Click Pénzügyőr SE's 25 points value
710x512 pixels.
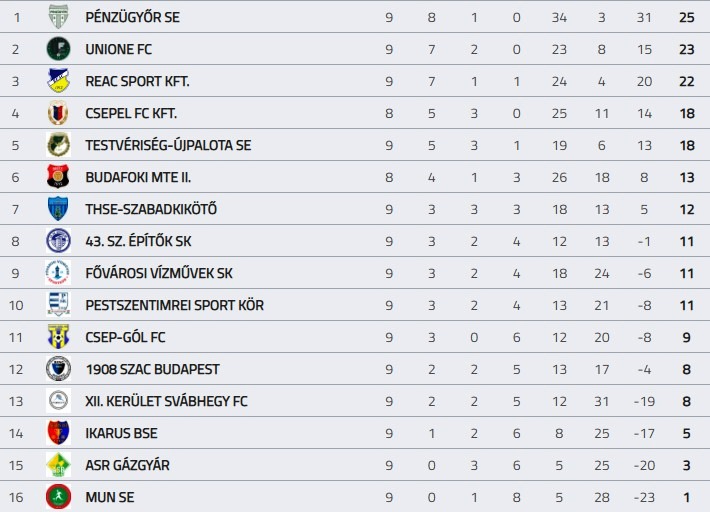pyautogui.click(x=686, y=17)
